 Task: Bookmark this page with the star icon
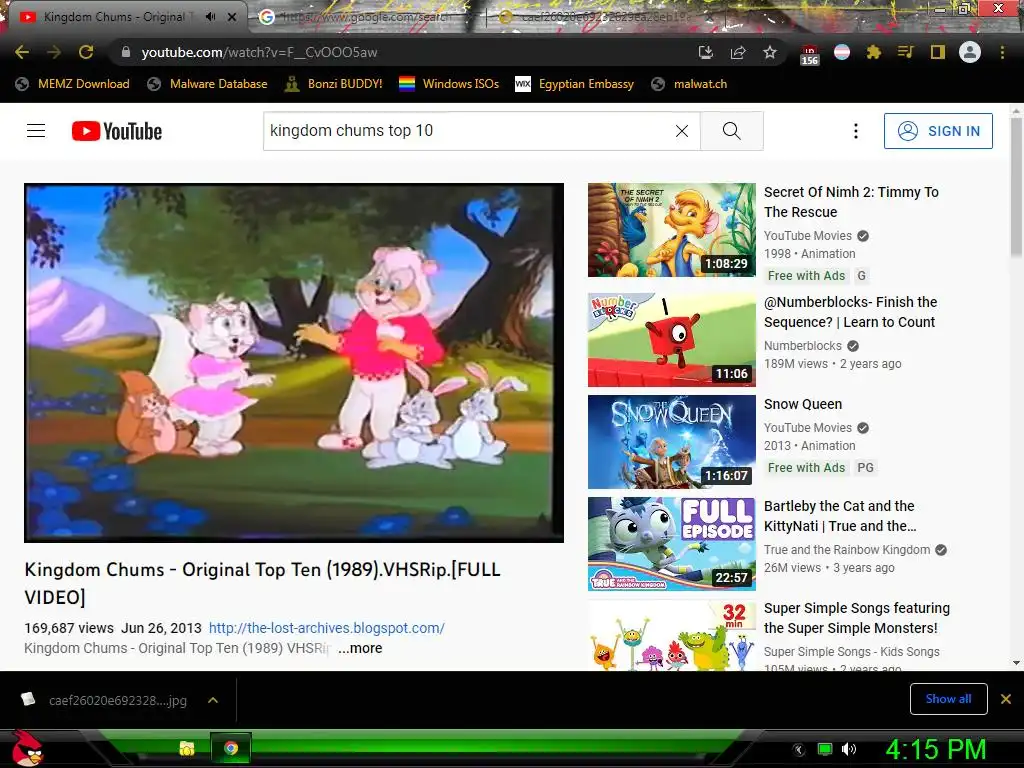click(770, 52)
